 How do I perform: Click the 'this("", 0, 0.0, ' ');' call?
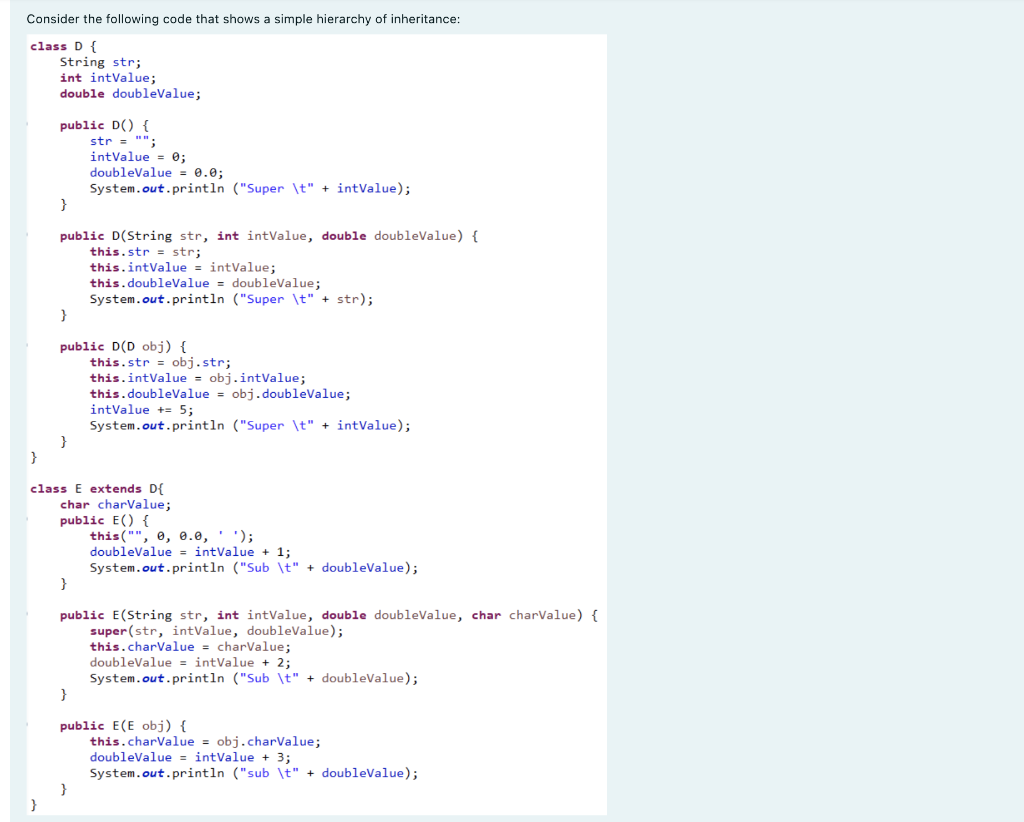point(172,536)
